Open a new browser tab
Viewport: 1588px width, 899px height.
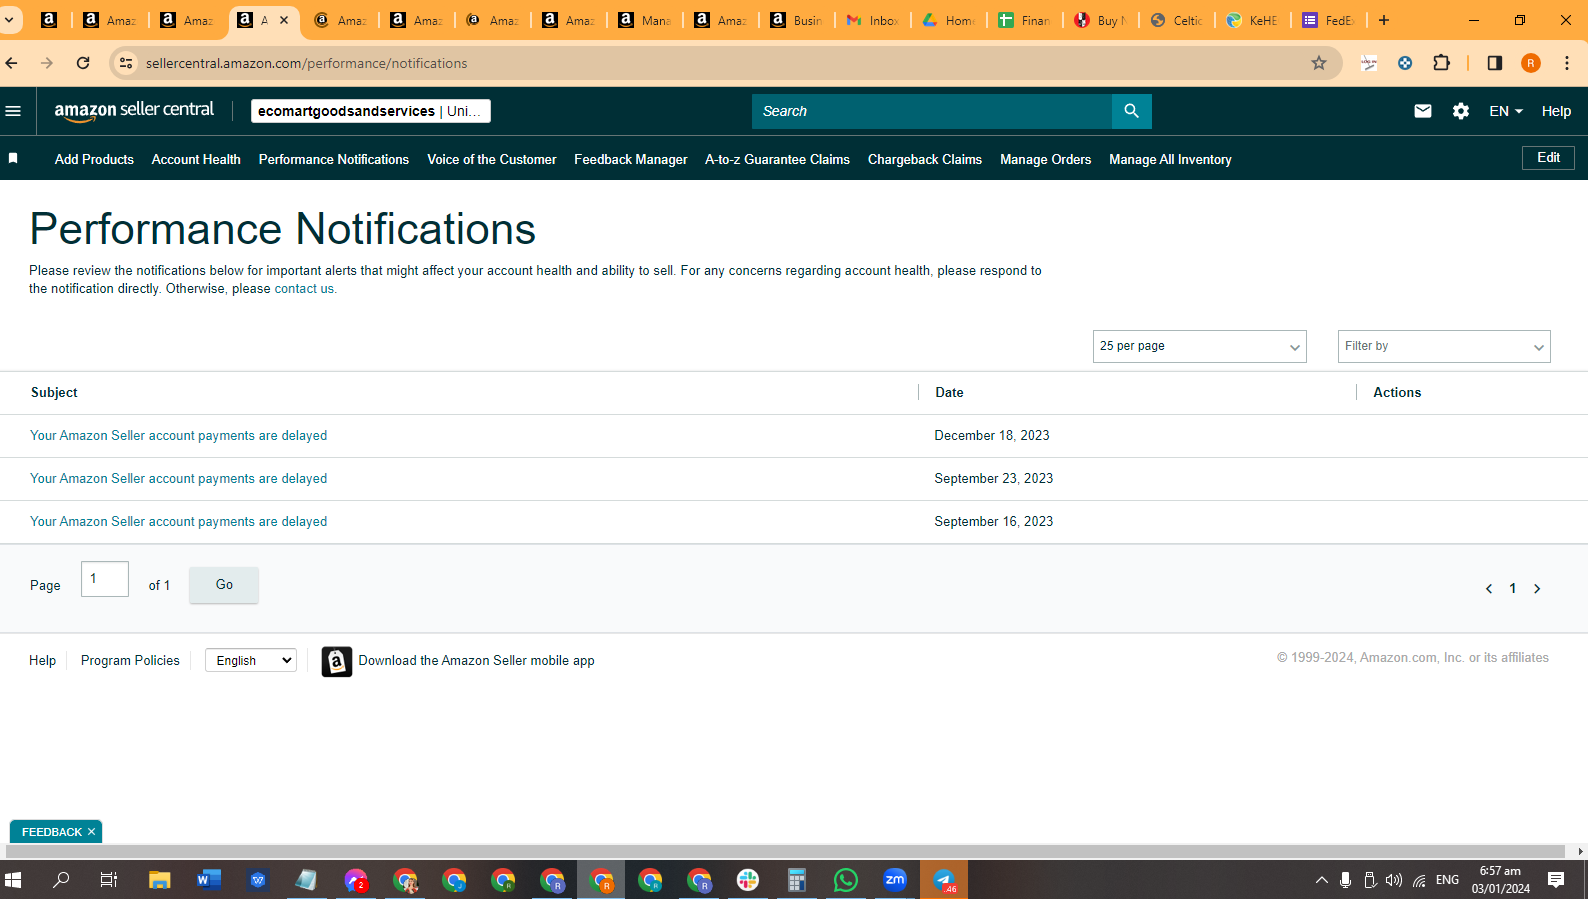coord(1384,20)
